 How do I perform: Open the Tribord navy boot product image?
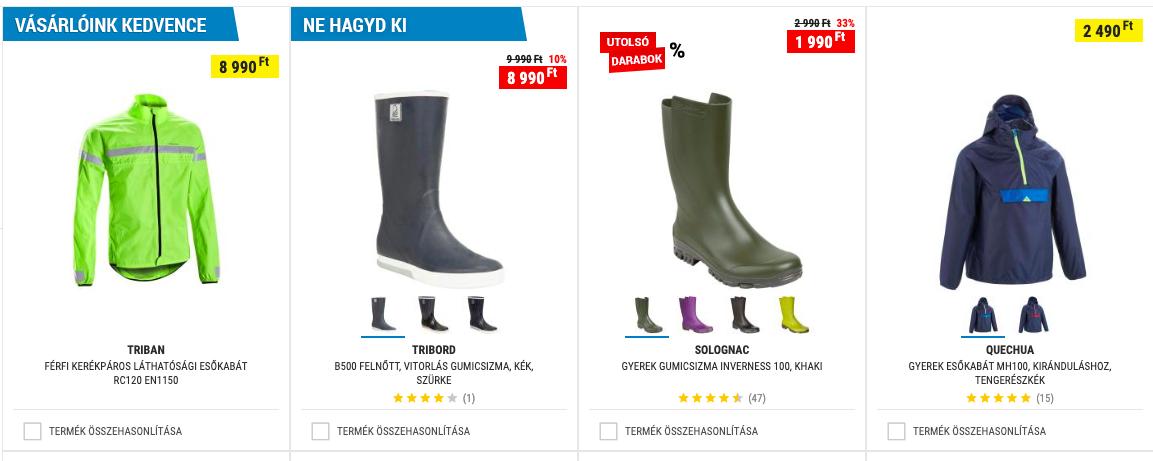pyautogui.click(x=438, y=190)
